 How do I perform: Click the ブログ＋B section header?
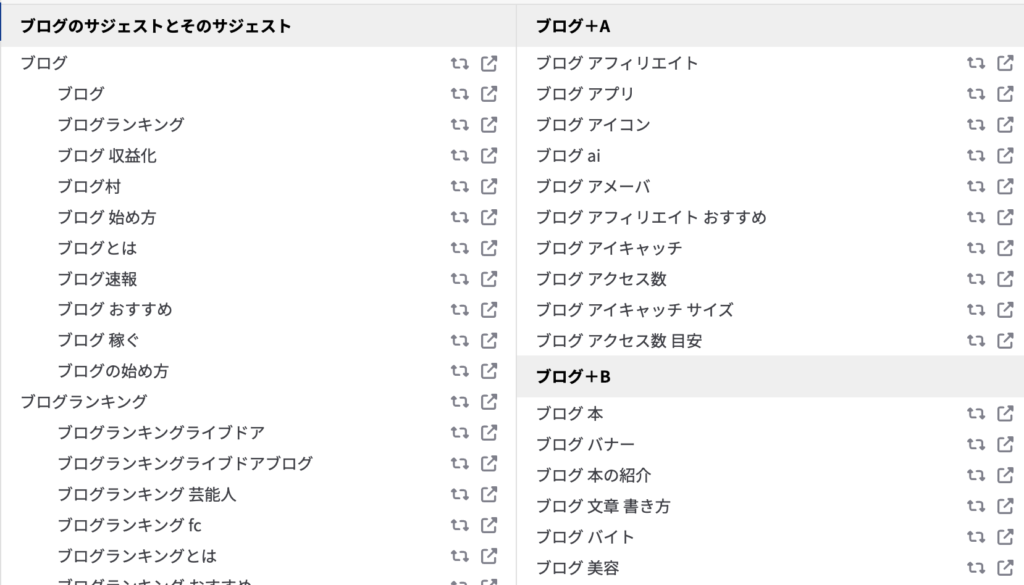pyautogui.click(x=573, y=377)
